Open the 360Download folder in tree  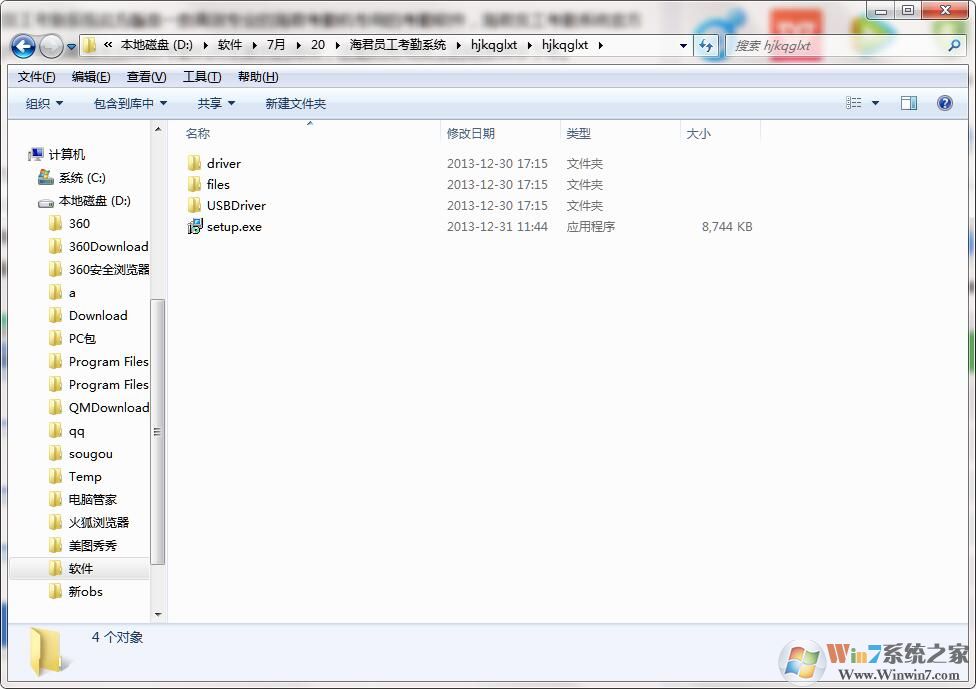[x=108, y=246]
